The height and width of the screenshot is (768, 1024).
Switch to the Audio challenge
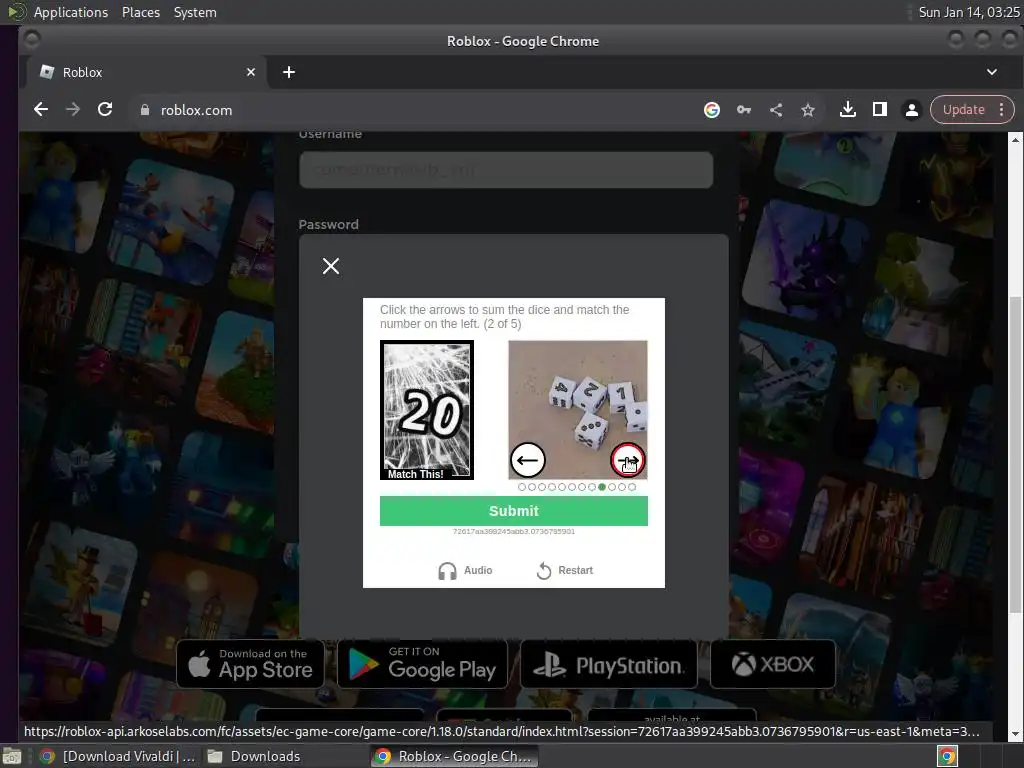(x=465, y=570)
